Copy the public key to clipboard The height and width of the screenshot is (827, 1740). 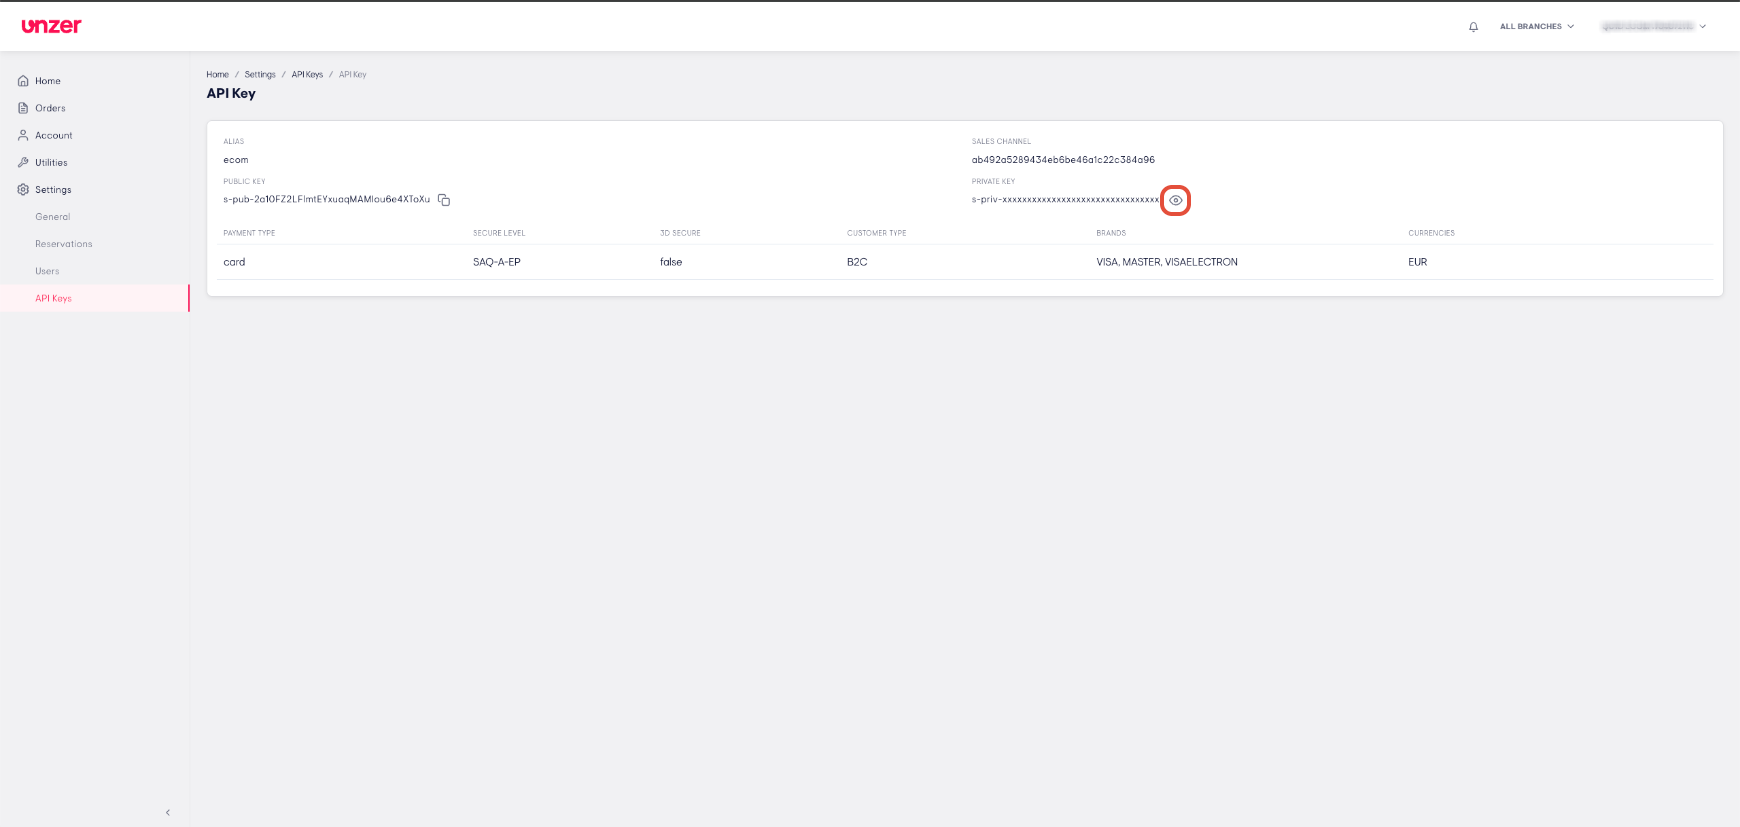(x=444, y=200)
